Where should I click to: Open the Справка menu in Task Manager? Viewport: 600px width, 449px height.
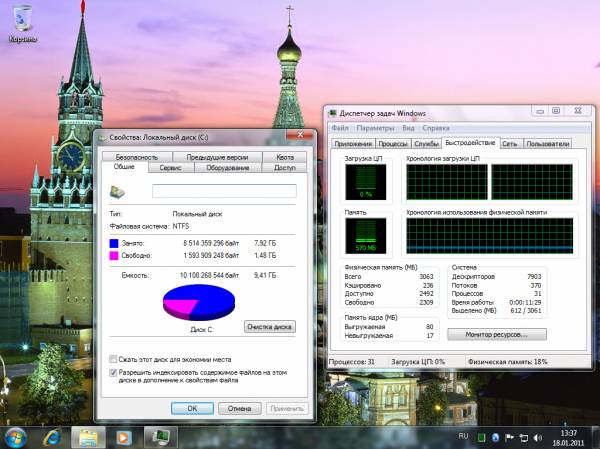[436, 128]
